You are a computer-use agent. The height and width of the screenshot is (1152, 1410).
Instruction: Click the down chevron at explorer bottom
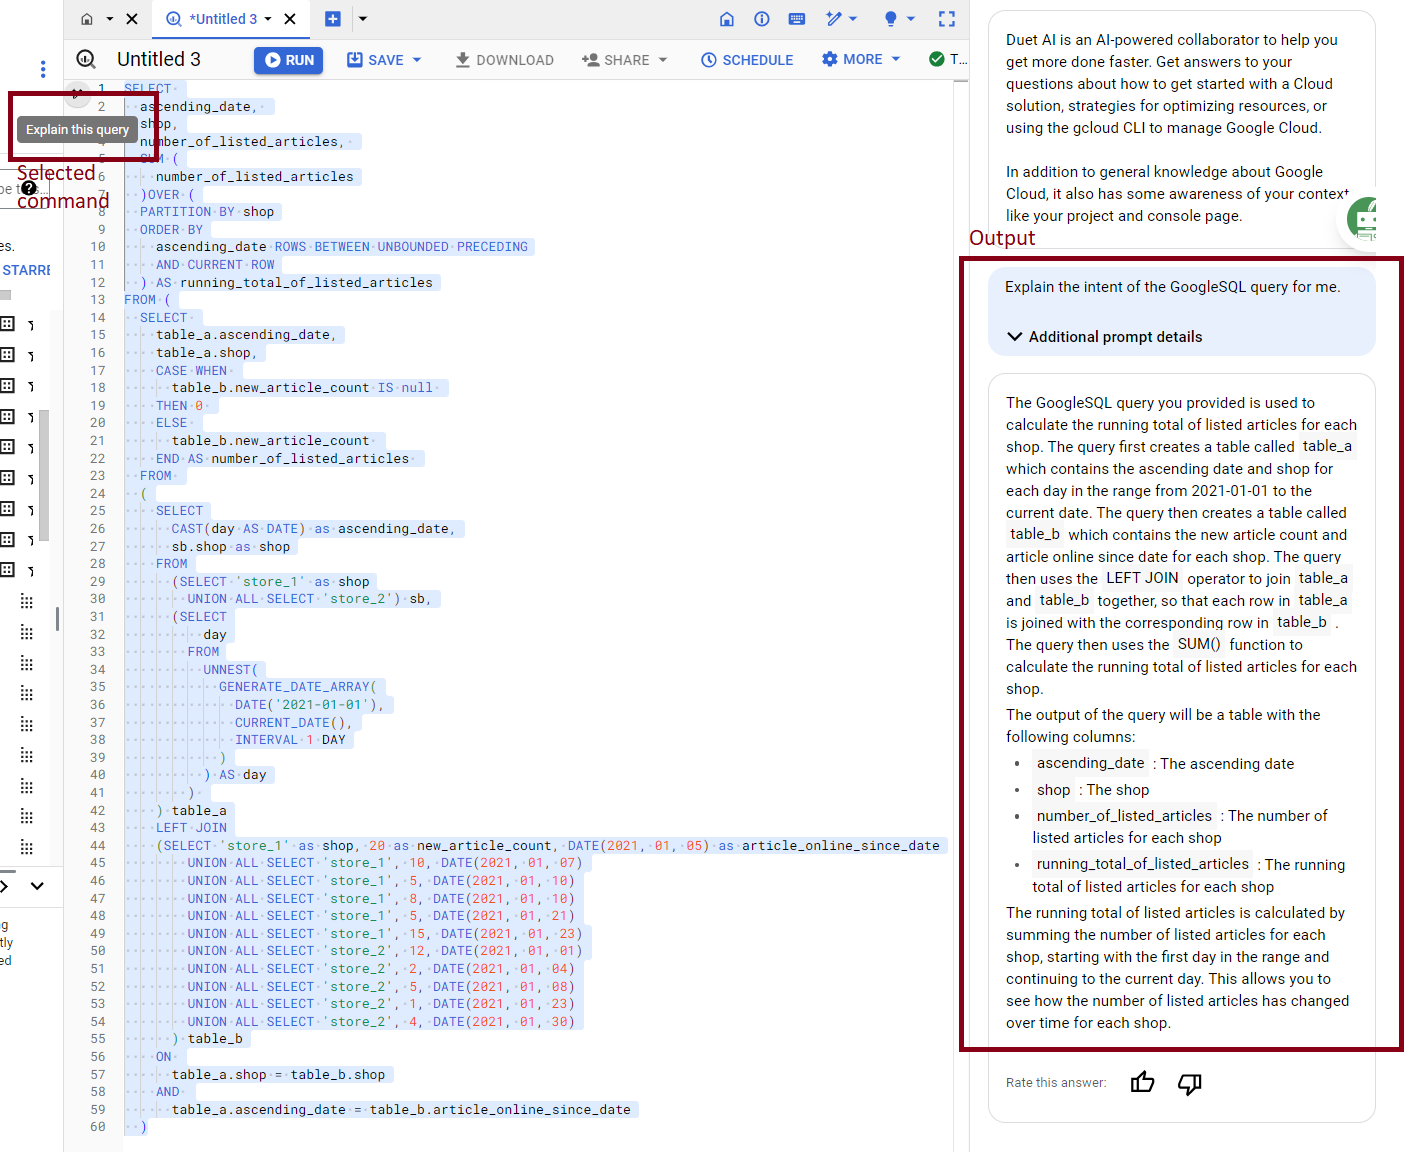pos(37,886)
